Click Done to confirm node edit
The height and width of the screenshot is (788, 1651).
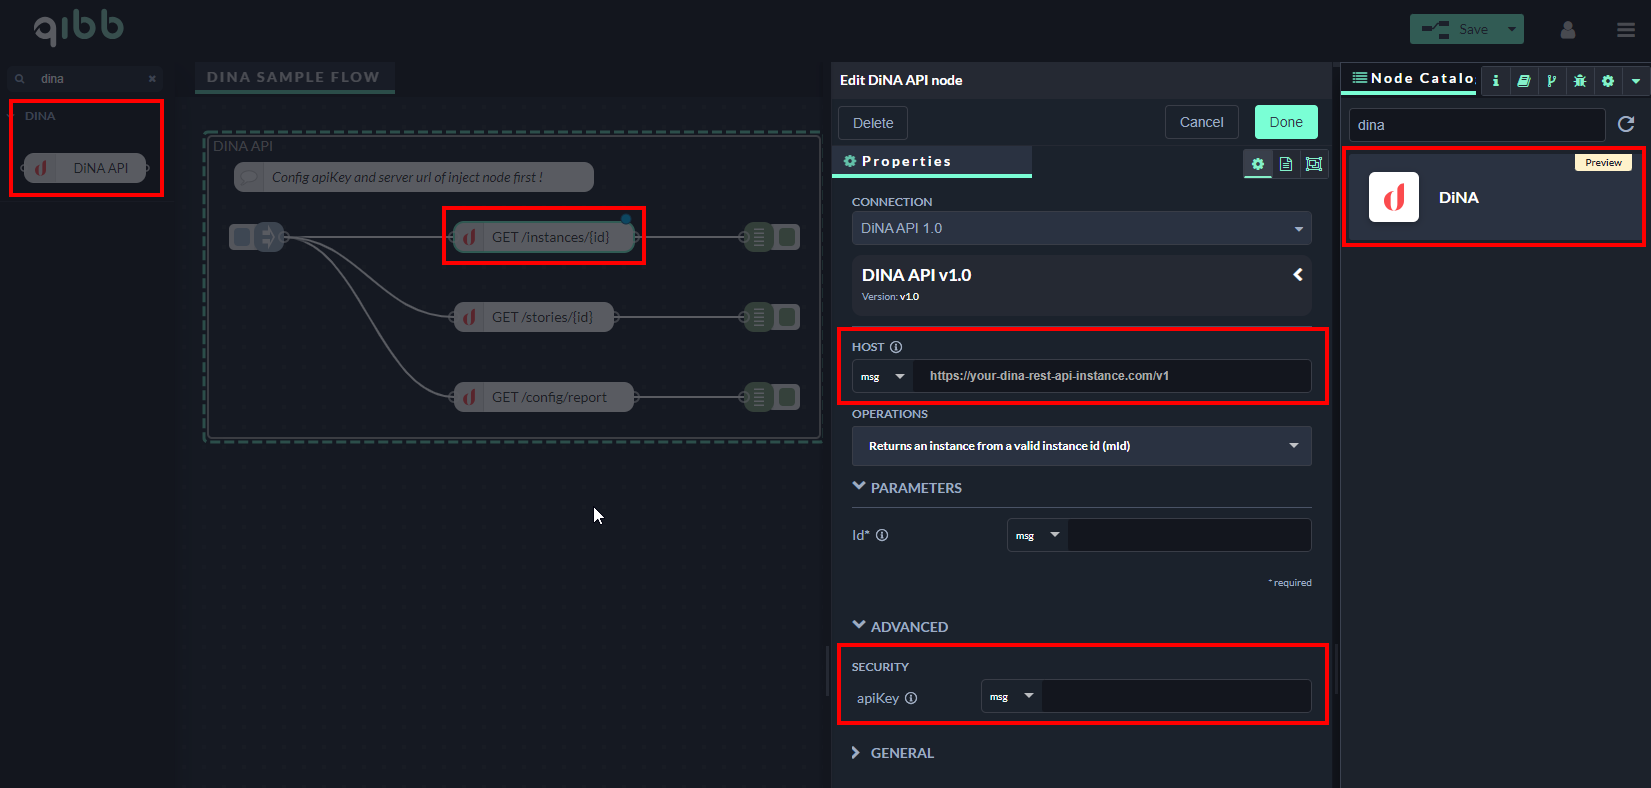pos(1286,122)
